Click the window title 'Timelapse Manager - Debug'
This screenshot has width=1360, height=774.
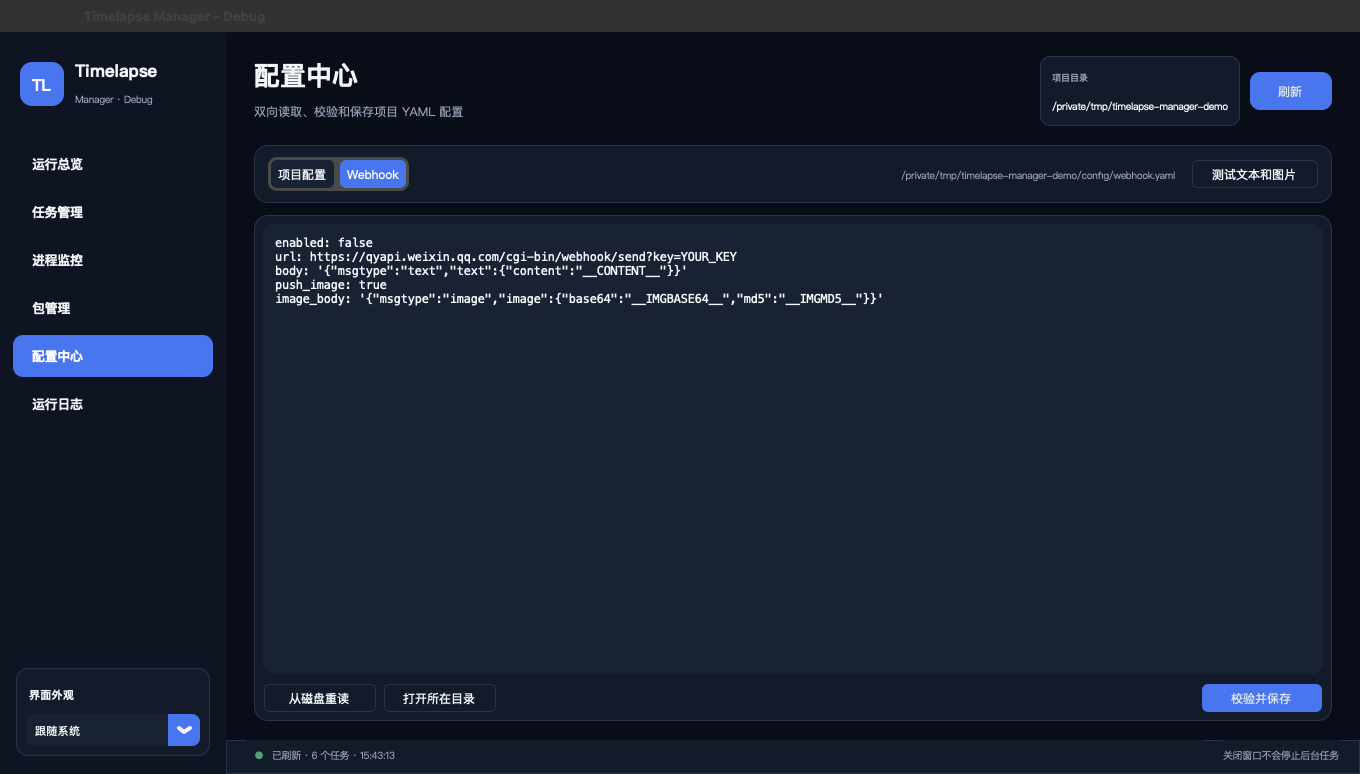[174, 16]
